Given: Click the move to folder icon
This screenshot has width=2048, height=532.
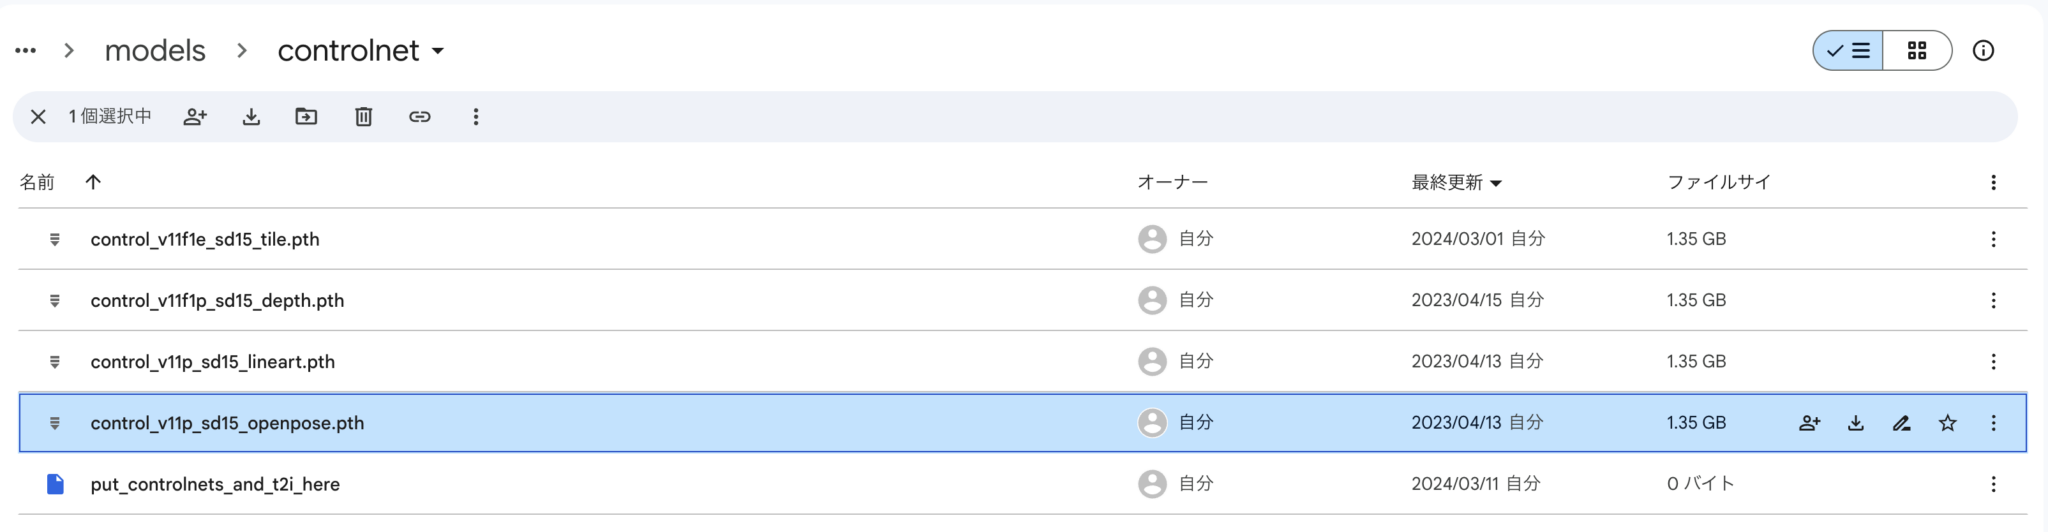Looking at the screenshot, I should click(x=306, y=117).
